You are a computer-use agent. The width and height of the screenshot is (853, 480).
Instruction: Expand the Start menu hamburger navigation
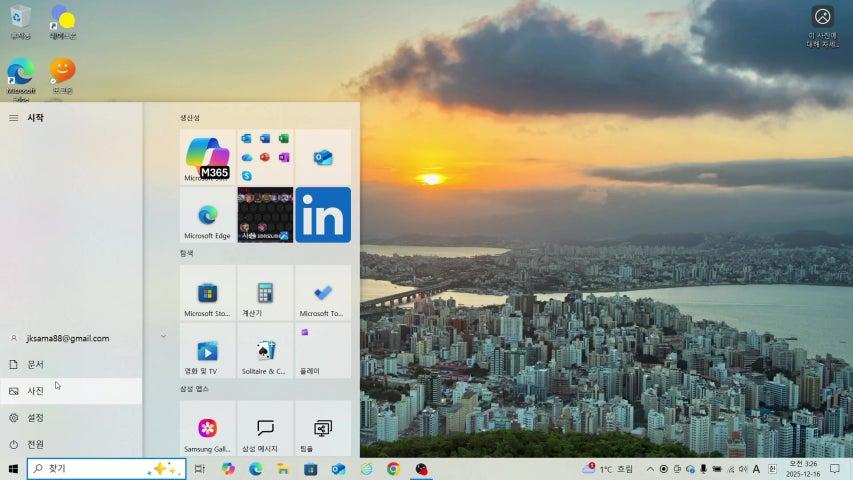coord(13,118)
